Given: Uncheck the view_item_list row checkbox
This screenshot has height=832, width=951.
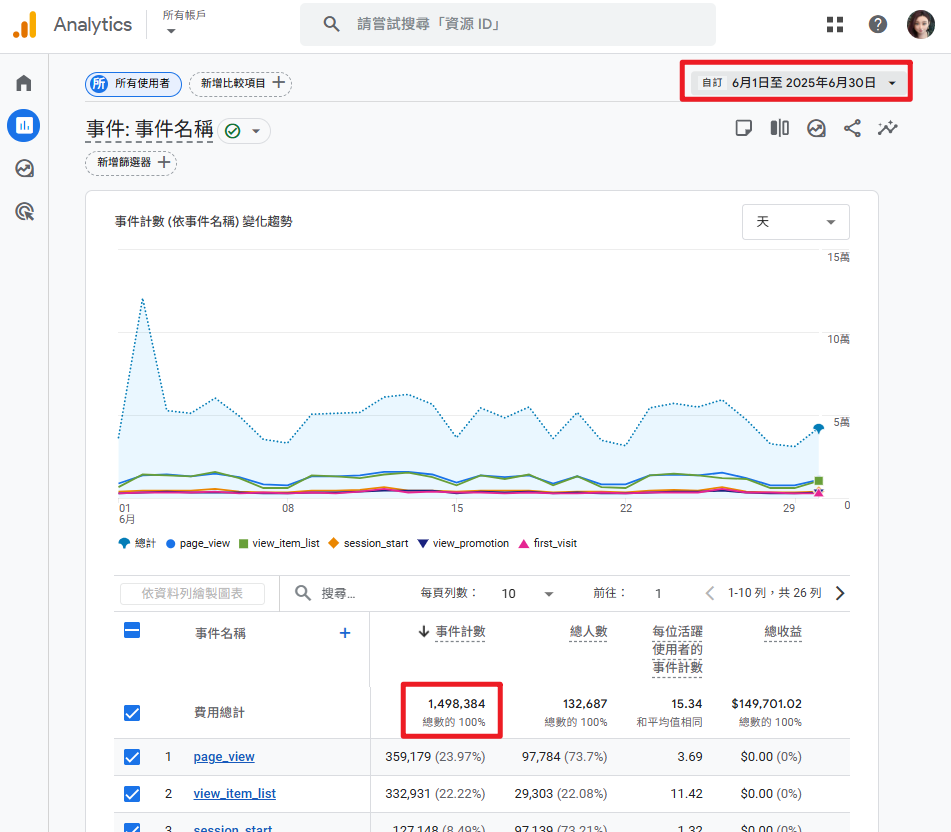Looking at the screenshot, I should coord(132,794).
